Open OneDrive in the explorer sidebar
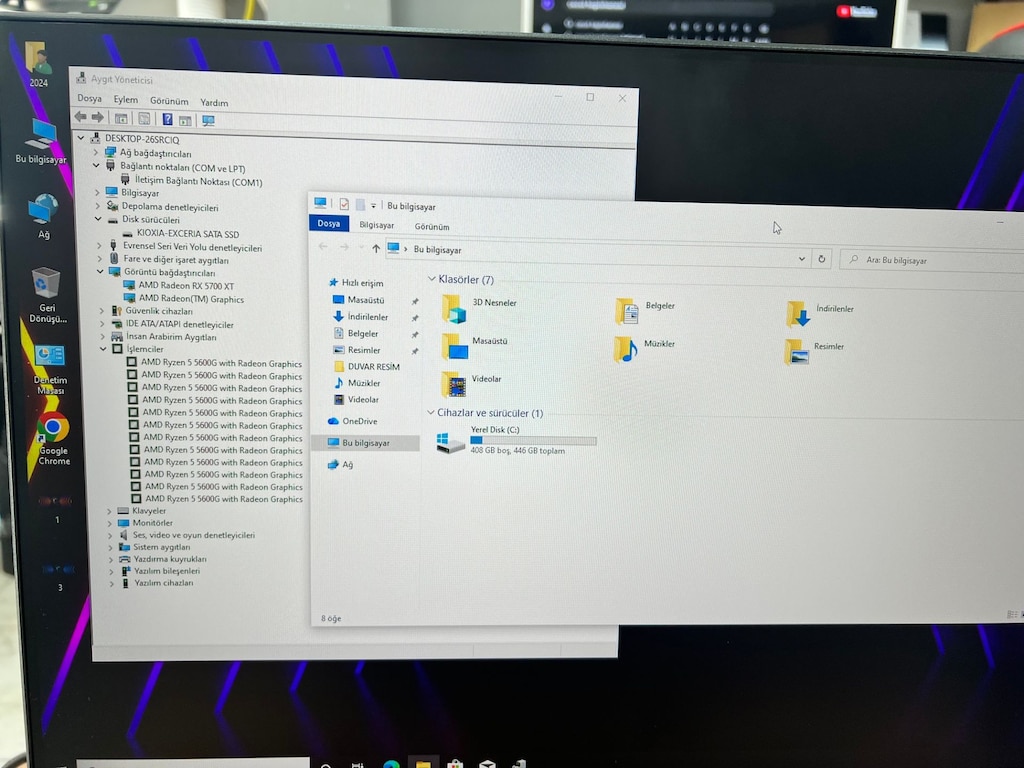 (x=353, y=421)
